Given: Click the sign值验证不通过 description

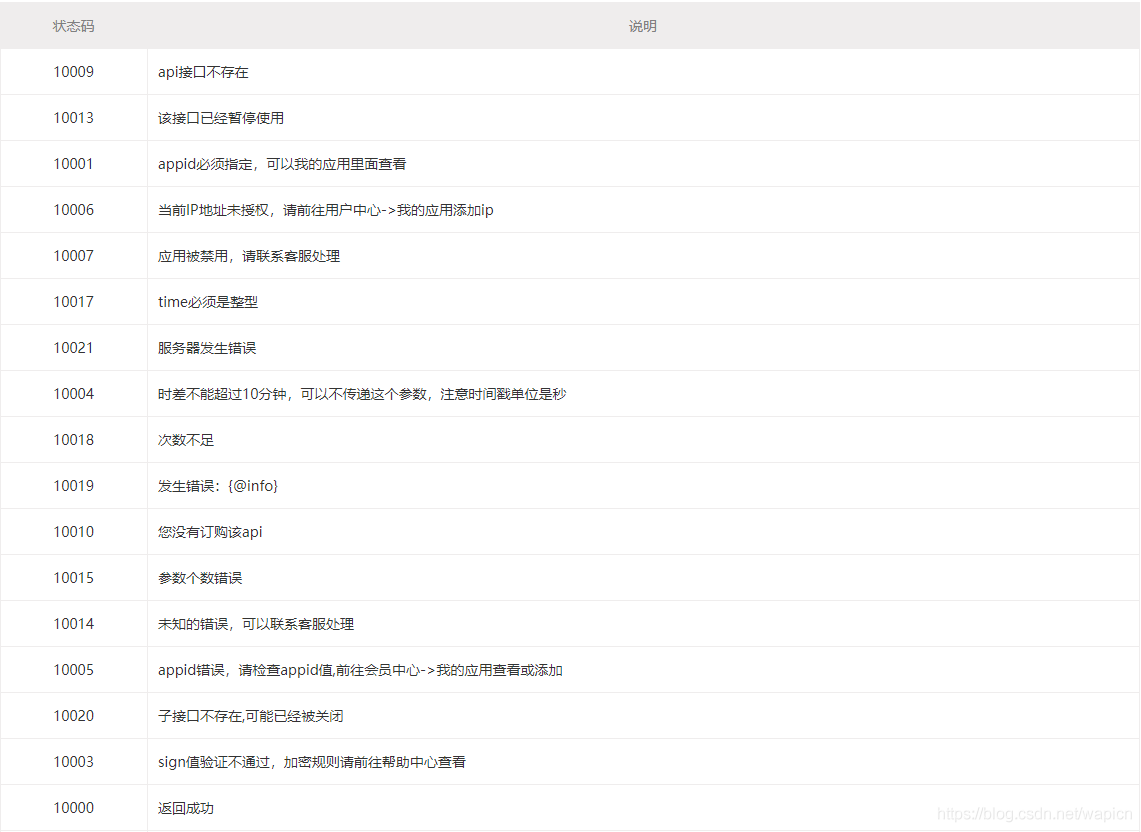Looking at the screenshot, I should click(311, 760).
